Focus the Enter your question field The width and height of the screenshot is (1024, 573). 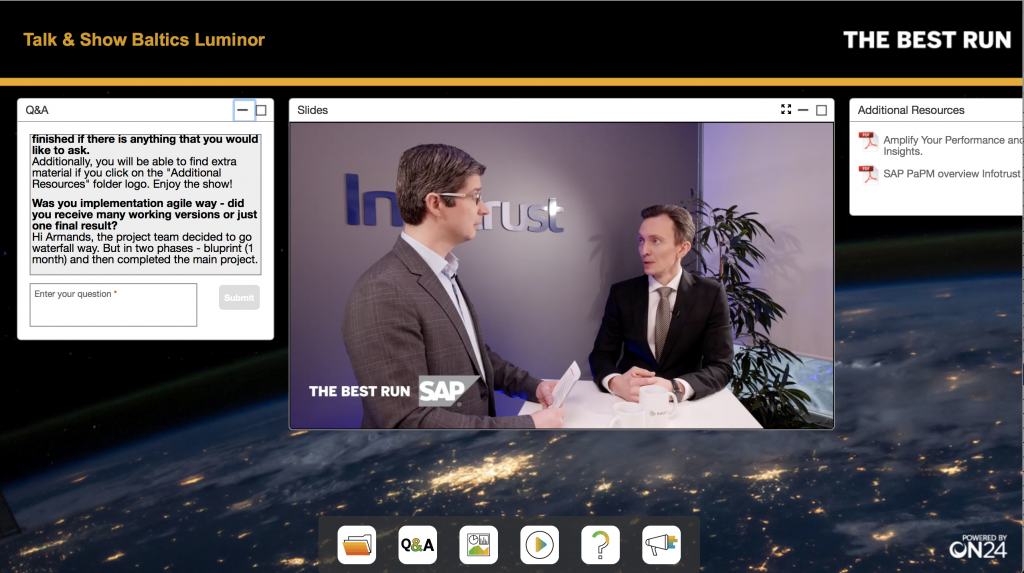coord(113,304)
